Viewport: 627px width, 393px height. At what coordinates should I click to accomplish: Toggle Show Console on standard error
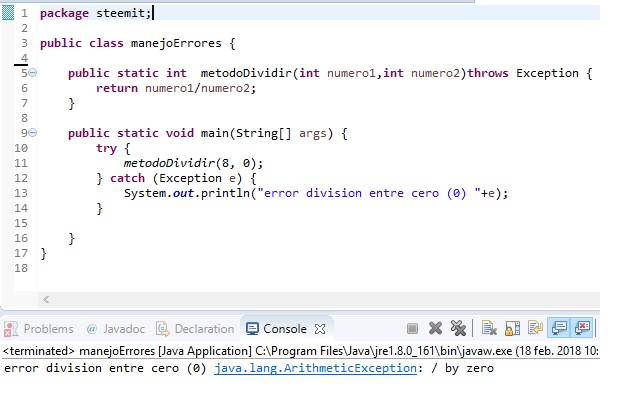(582, 328)
